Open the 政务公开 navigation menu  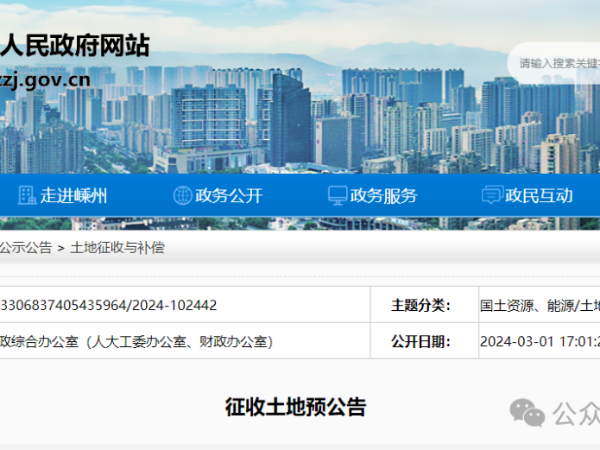[x=230, y=196]
